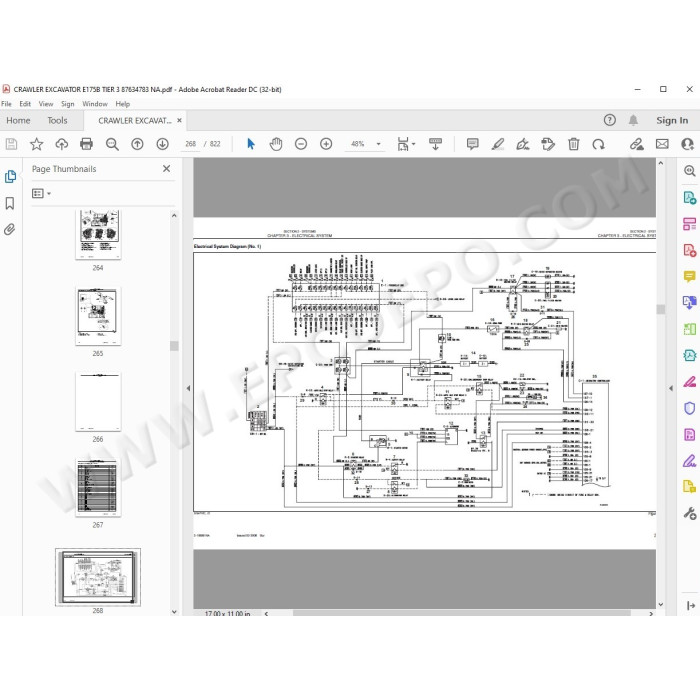The height and width of the screenshot is (700, 700).
Task: Open the Window menu
Action: tap(95, 104)
